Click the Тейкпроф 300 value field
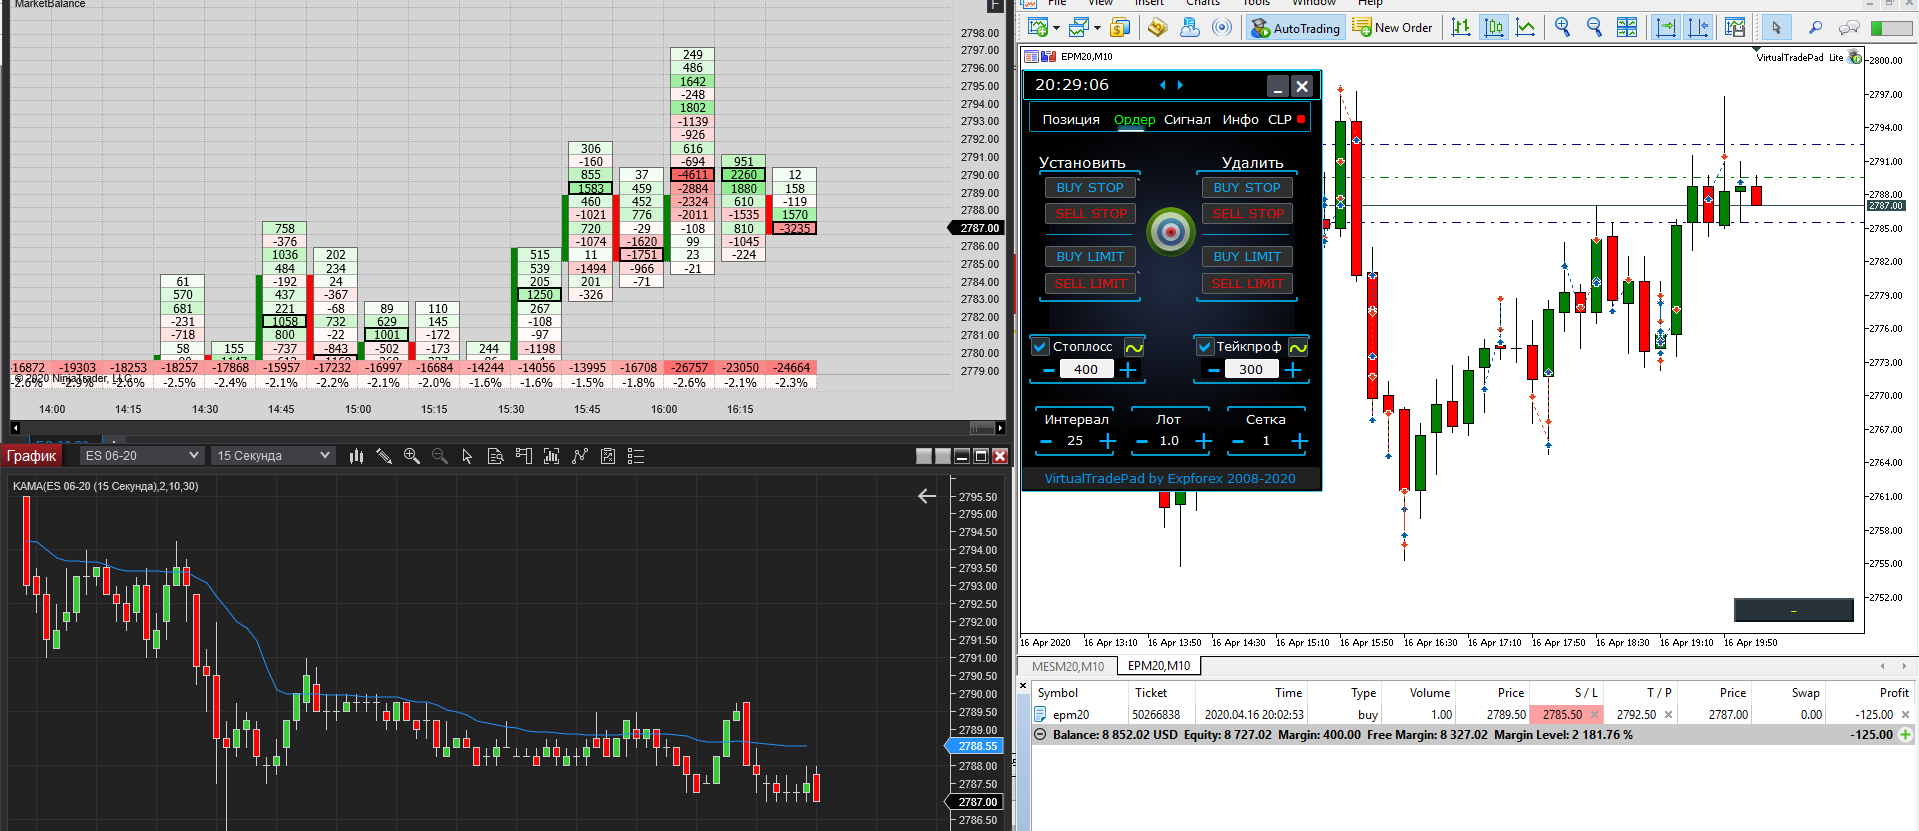 [x=1251, y=370]
